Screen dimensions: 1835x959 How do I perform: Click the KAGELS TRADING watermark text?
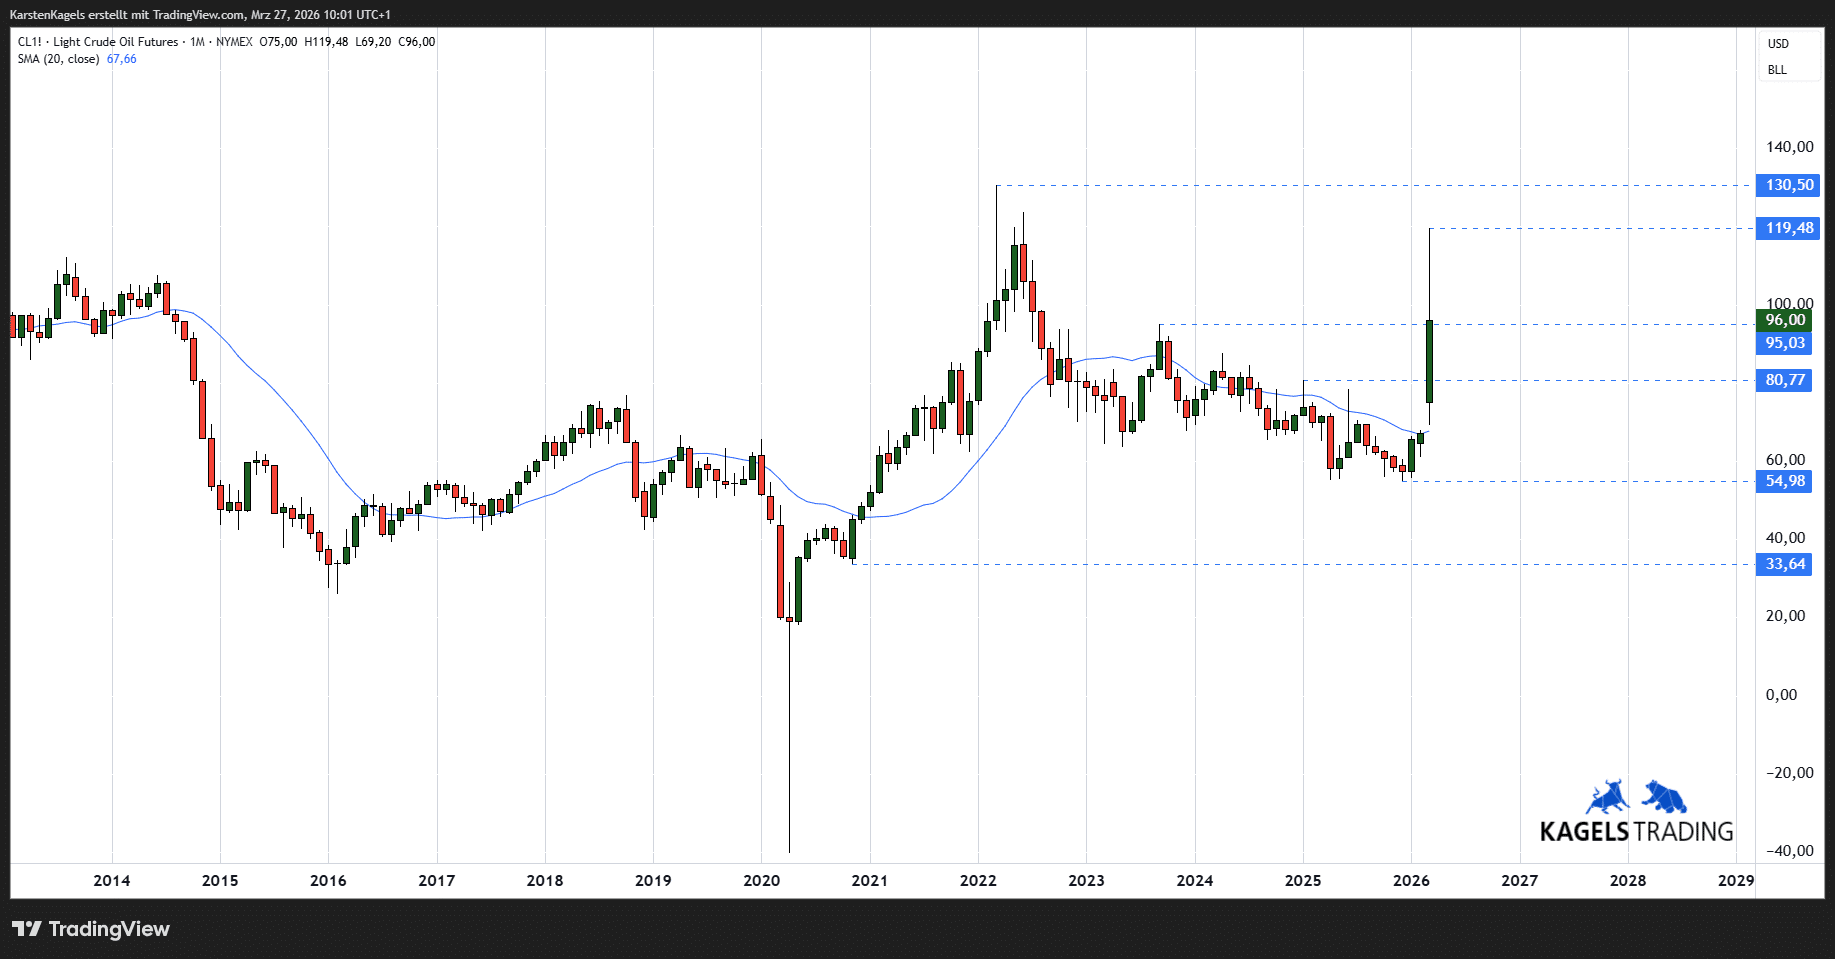click(x=1636, y=832)
